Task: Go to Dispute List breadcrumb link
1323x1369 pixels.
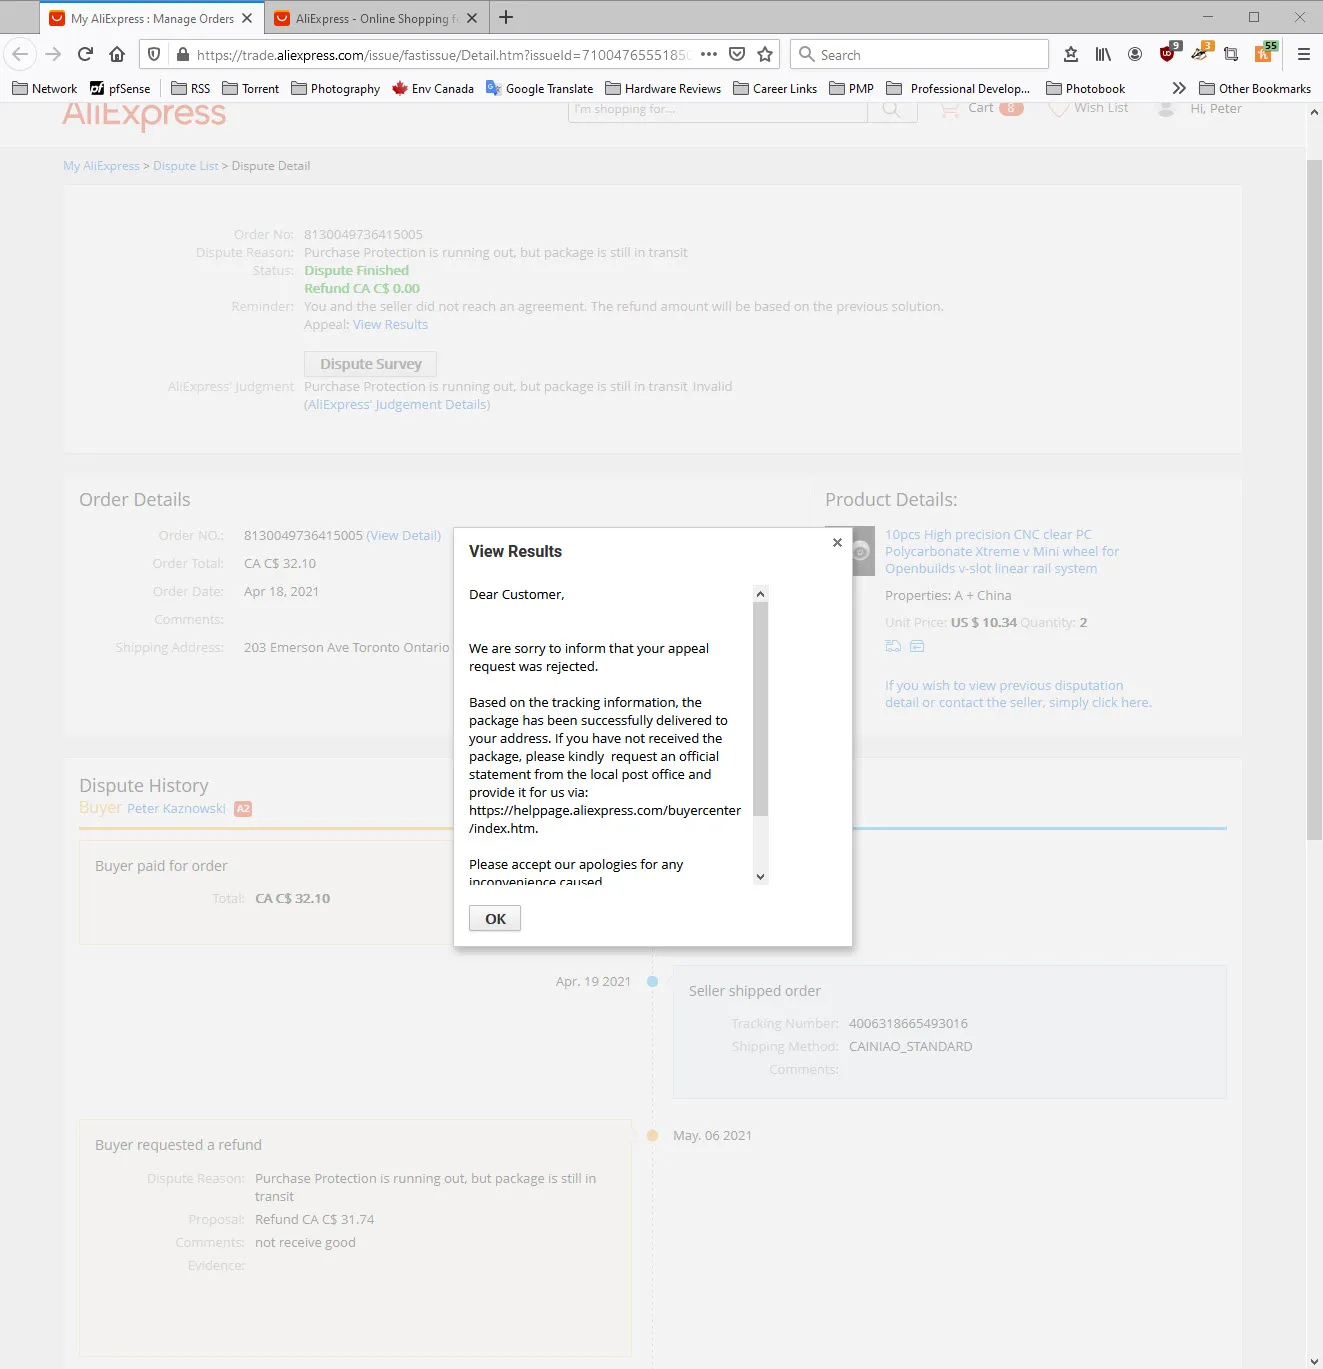Action: coord(185,166)
